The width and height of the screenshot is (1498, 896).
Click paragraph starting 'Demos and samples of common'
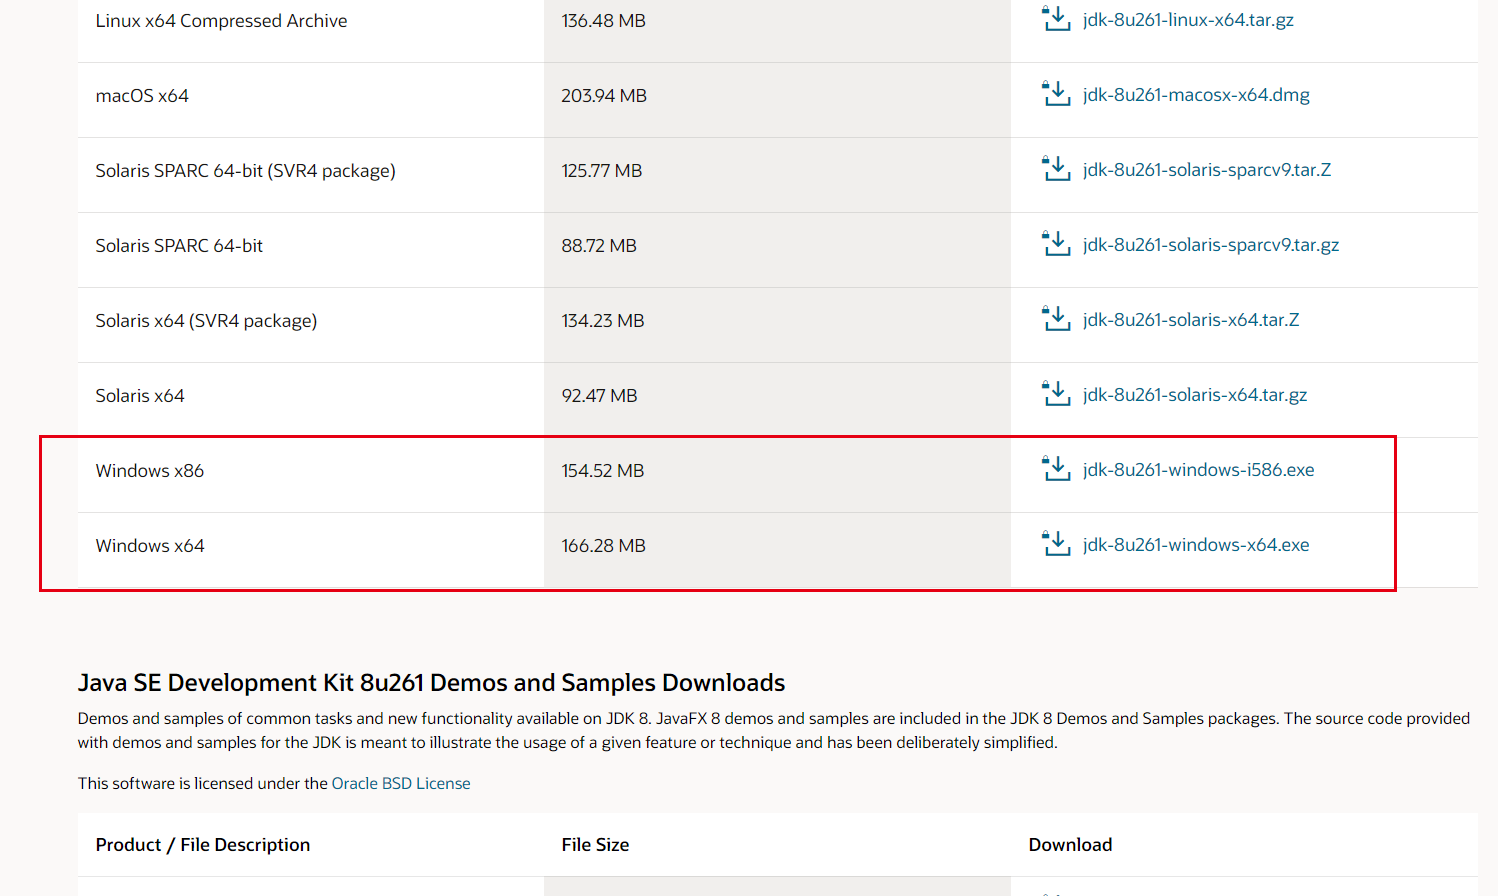point(774,730)
